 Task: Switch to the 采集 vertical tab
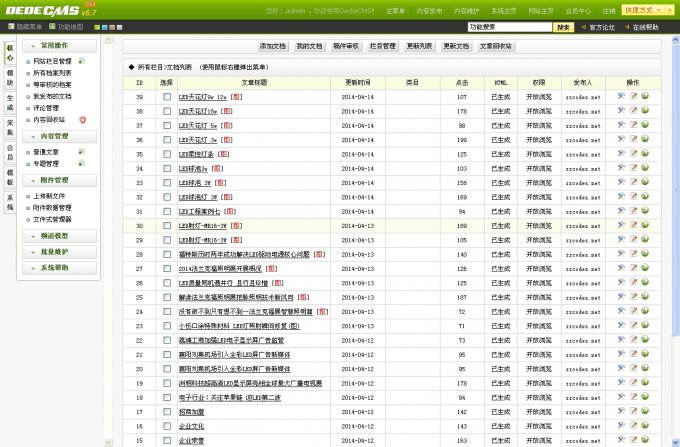click(10, 127)
